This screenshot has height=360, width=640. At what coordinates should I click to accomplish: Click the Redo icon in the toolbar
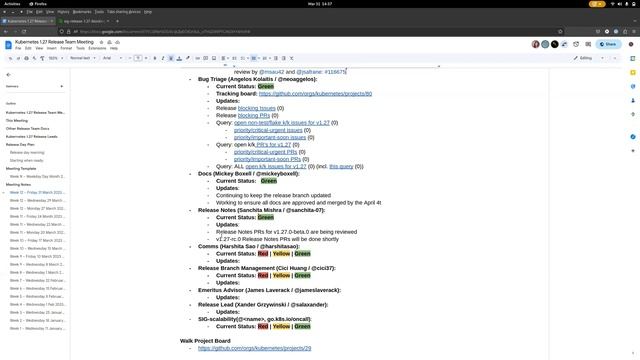[18, 58]
